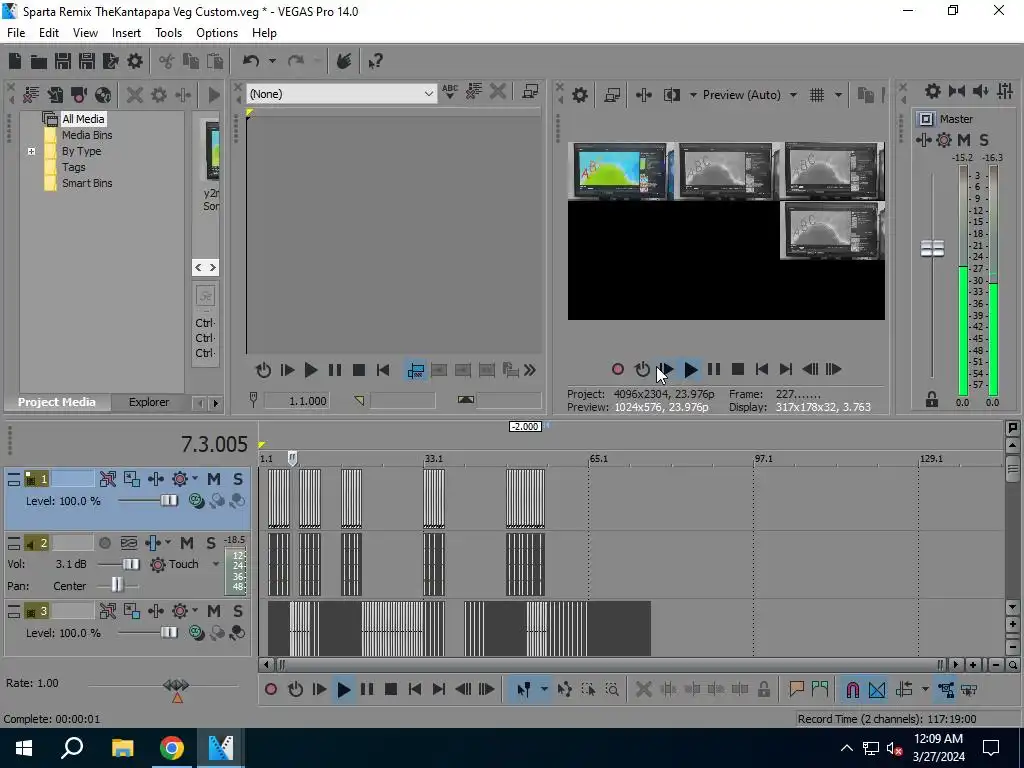Create a new project via toolbar icon

click(15, 61)
